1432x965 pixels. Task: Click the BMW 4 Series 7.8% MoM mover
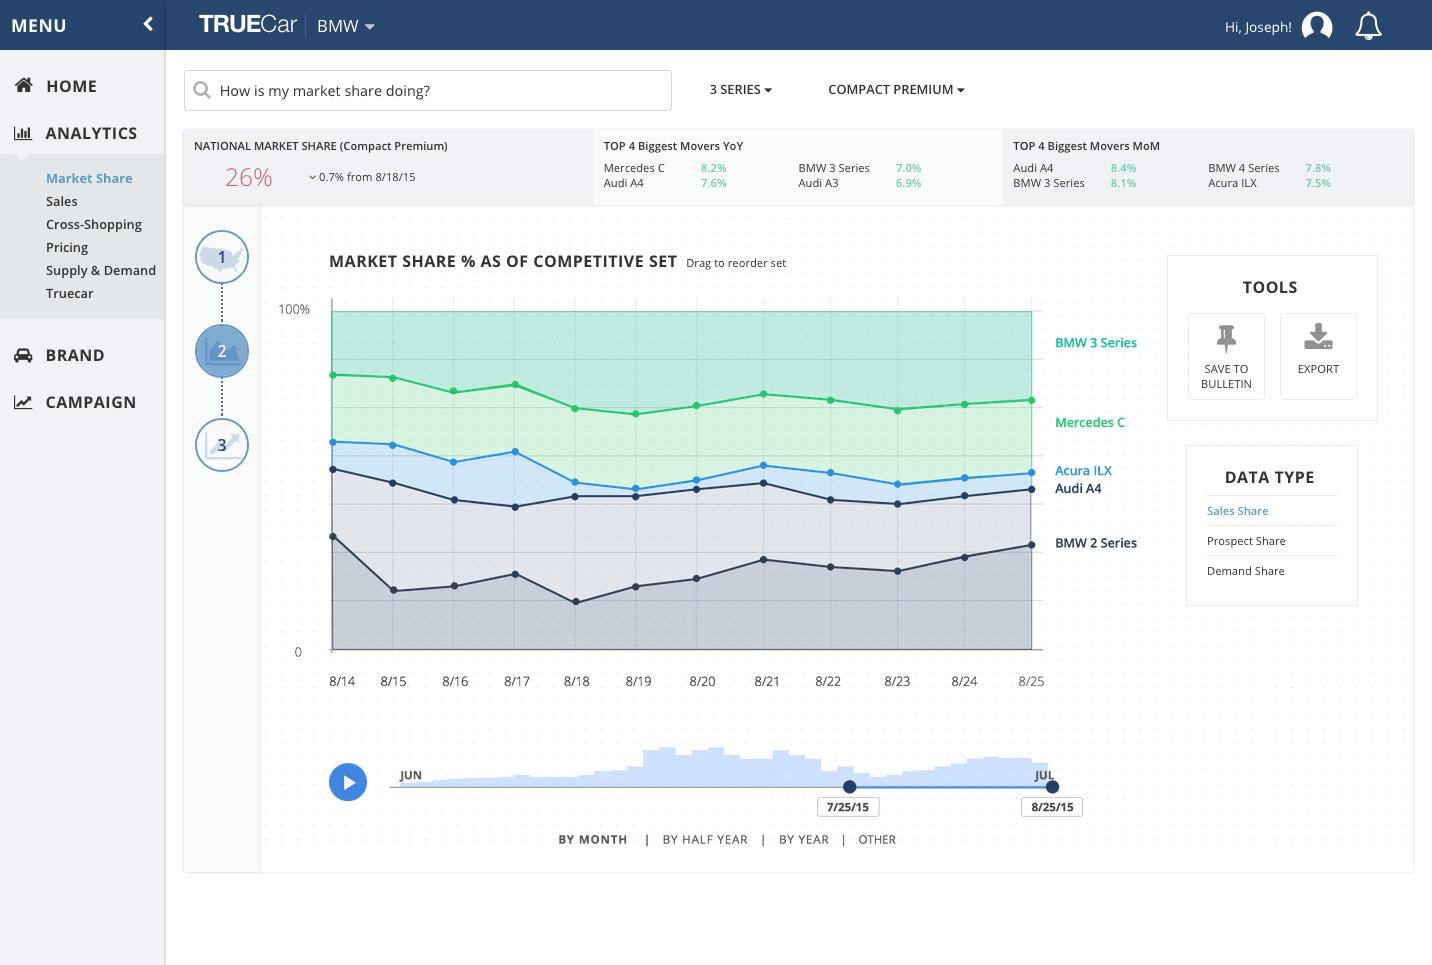[1270, 168]
